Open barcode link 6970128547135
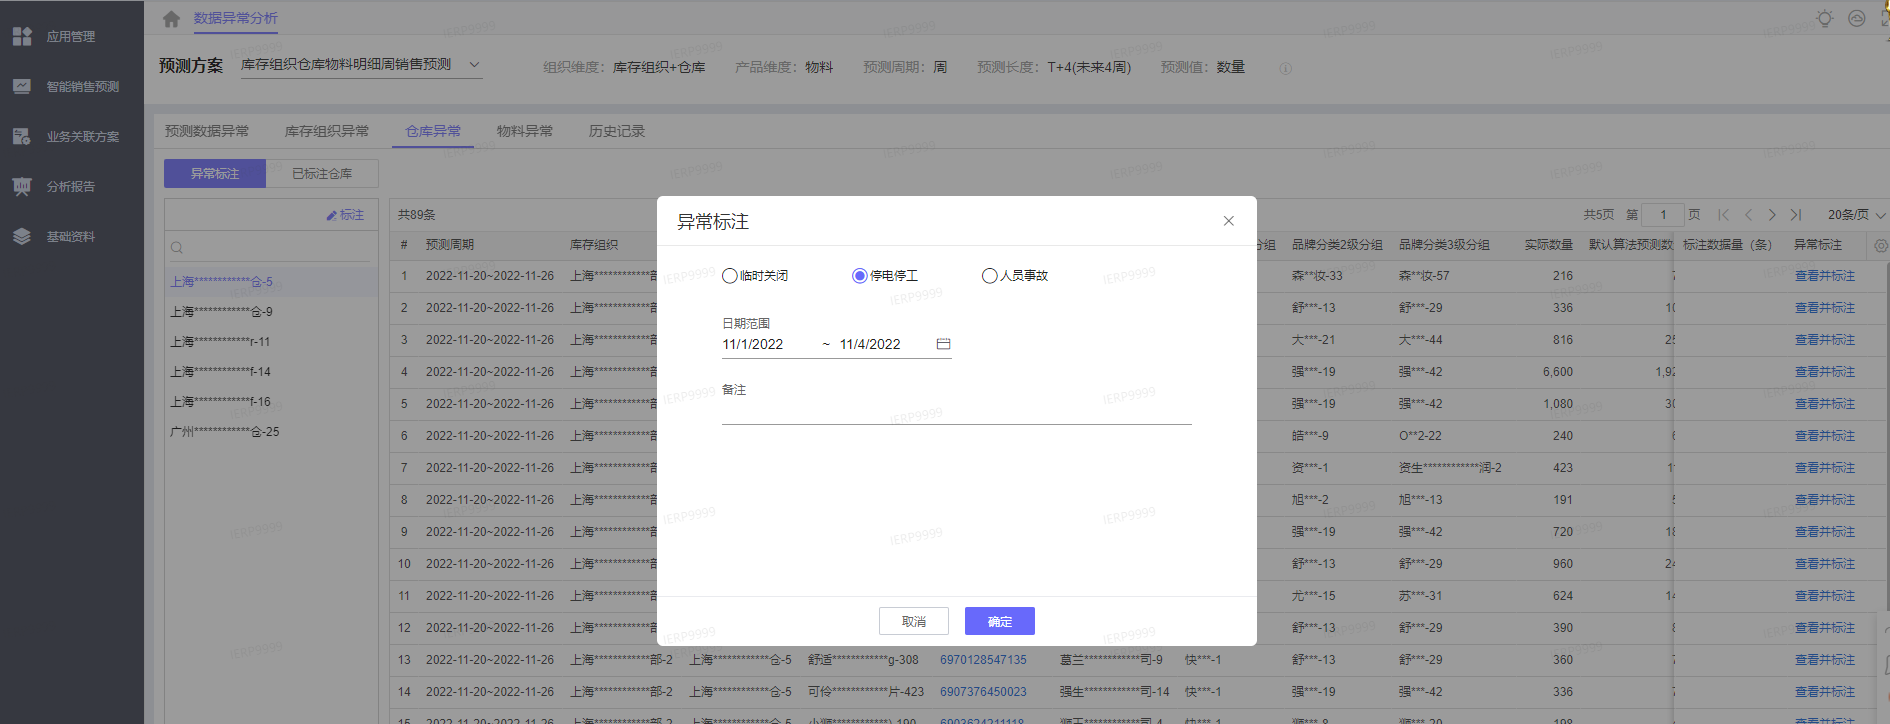This screenshot has width=1890, height=724. (983, 660)
